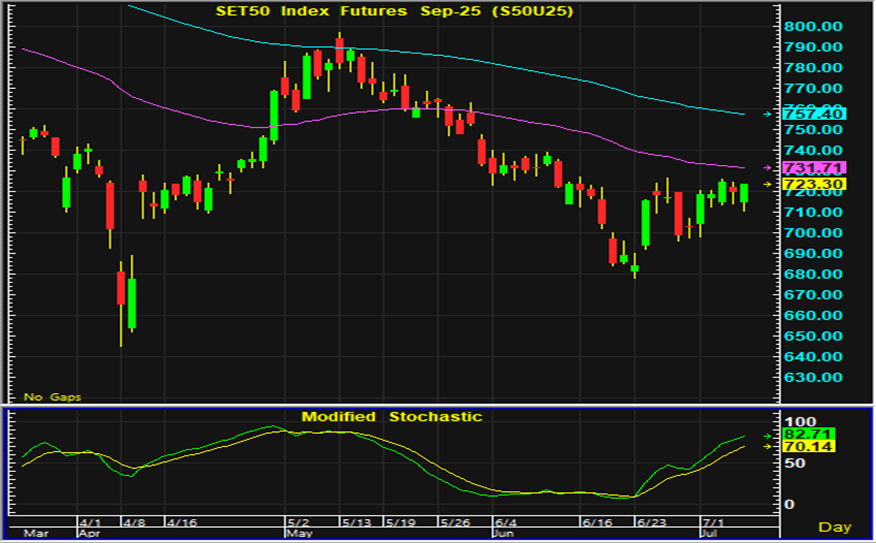Click the Jun month label
The height and width of the screenshot is (543, 876).
point(502,534)
